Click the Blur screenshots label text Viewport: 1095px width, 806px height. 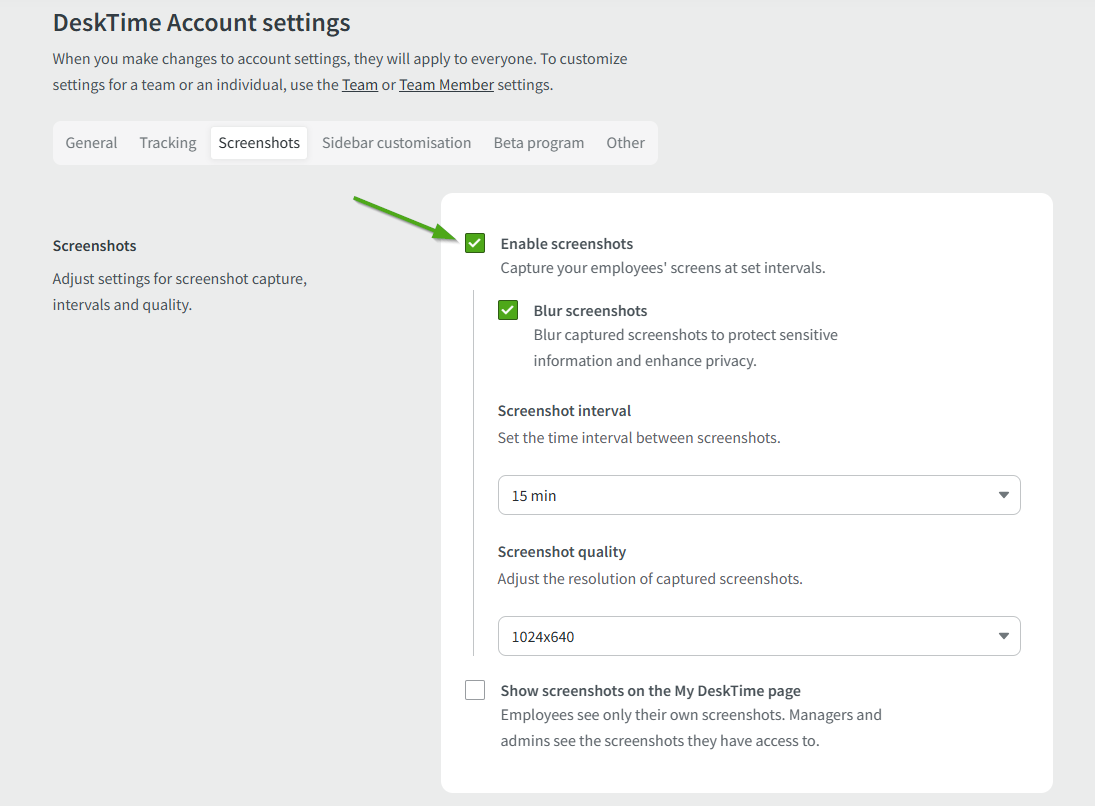[x=590, y=311]
